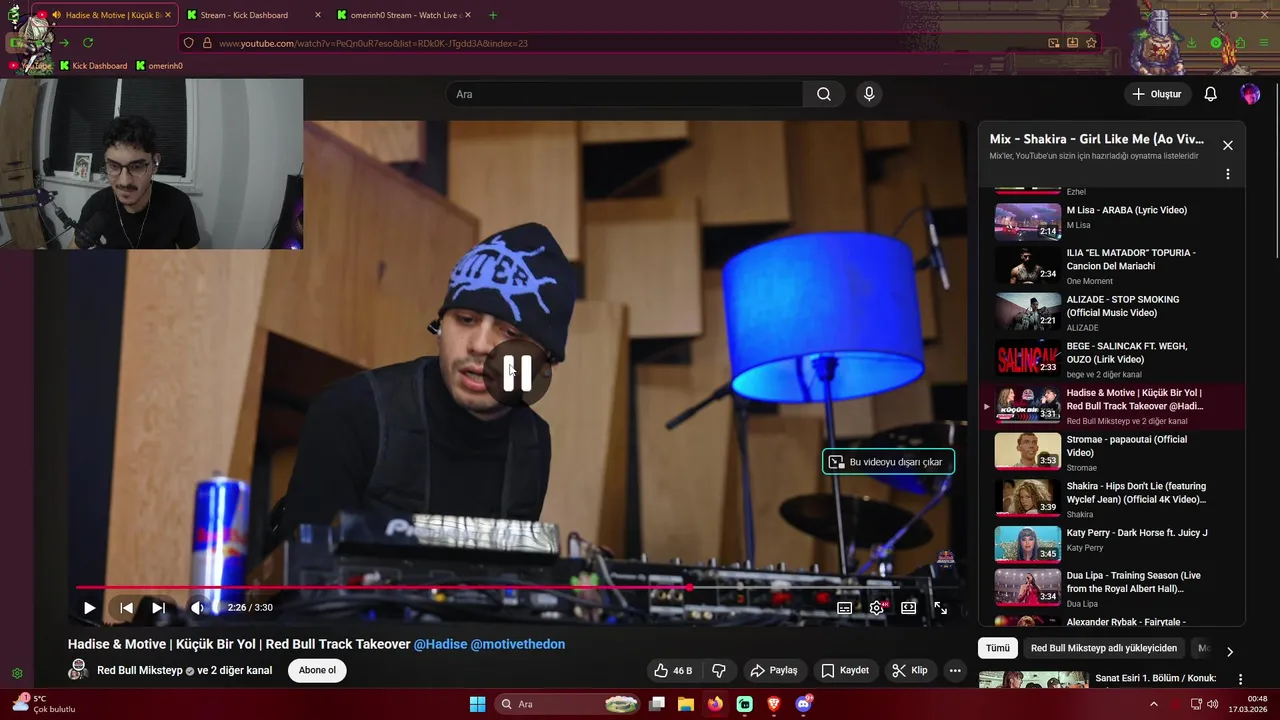Play the video with the play button
Image resolution: width=1280 pixels, height=720 pixels.
pyautogui.click(x=89, y=608)
